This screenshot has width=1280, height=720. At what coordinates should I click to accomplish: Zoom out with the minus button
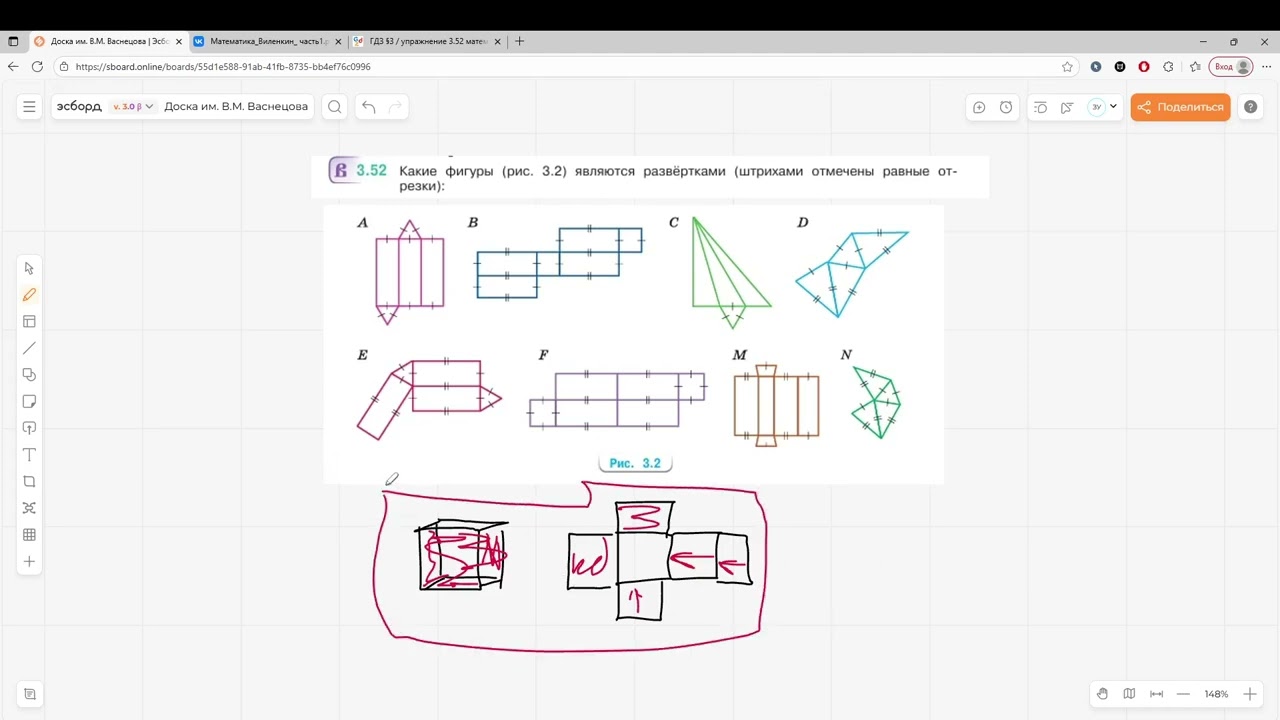coord(1183,694)
